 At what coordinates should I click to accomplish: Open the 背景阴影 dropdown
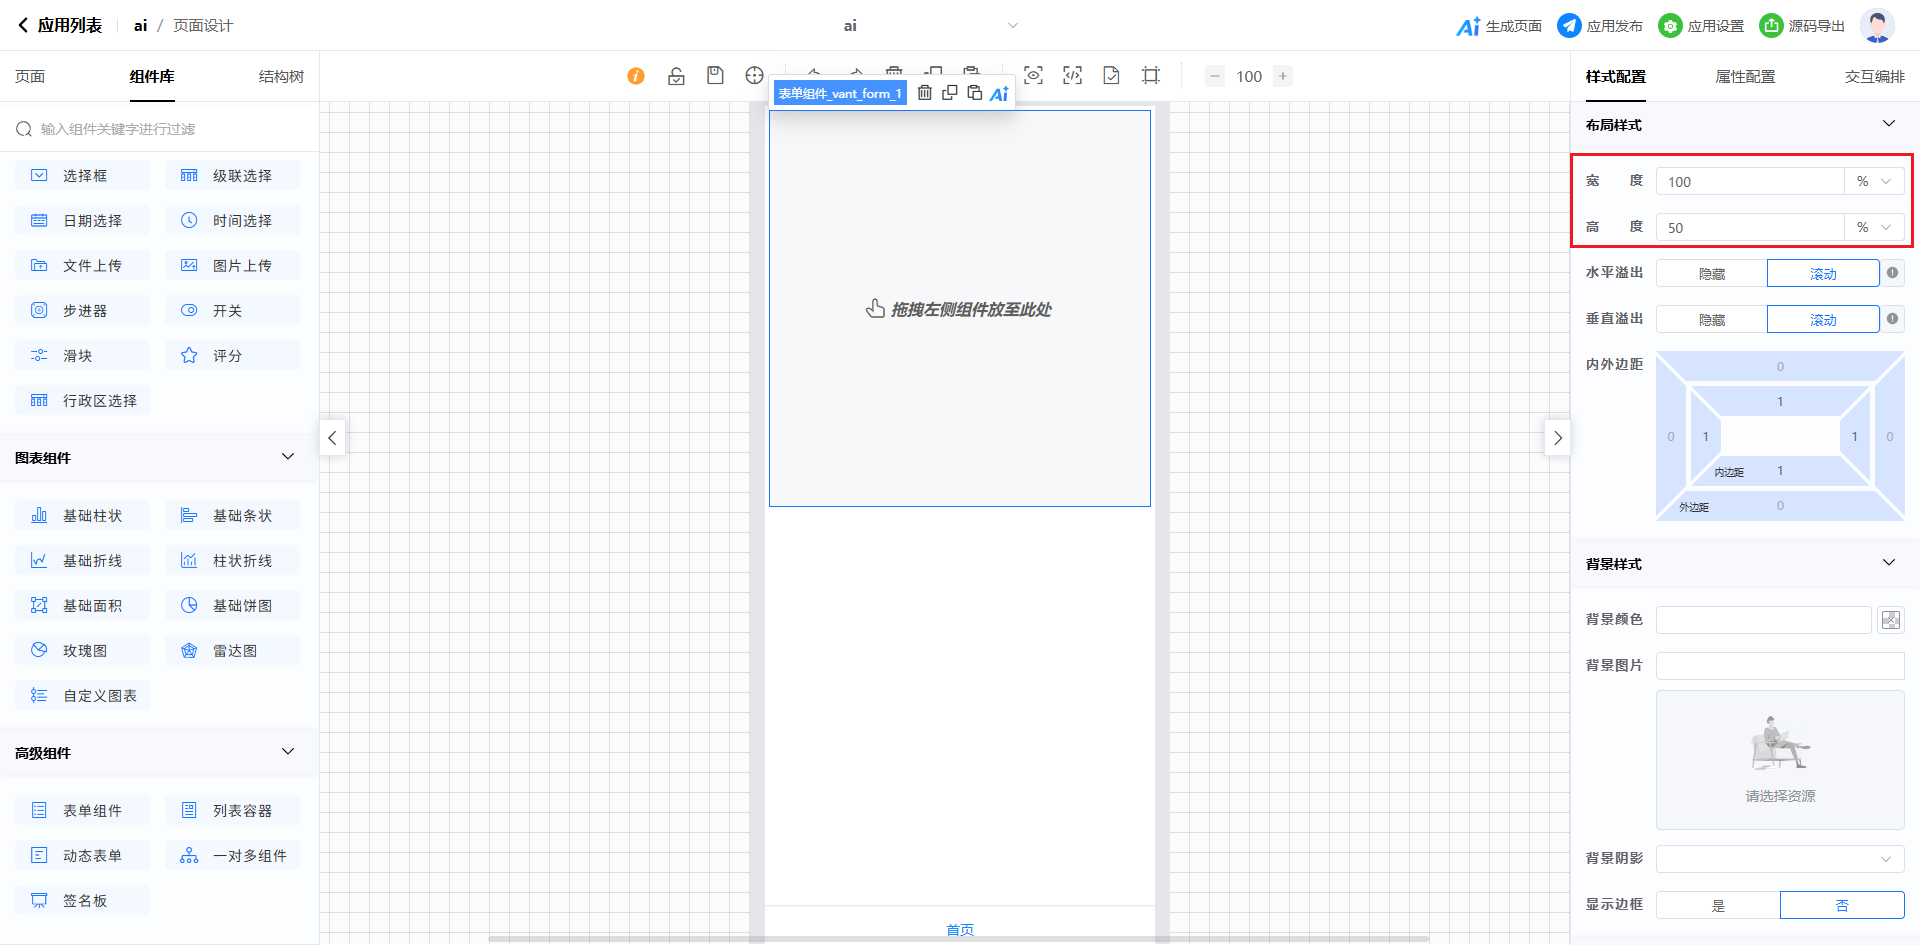(x=1779, y=859)
